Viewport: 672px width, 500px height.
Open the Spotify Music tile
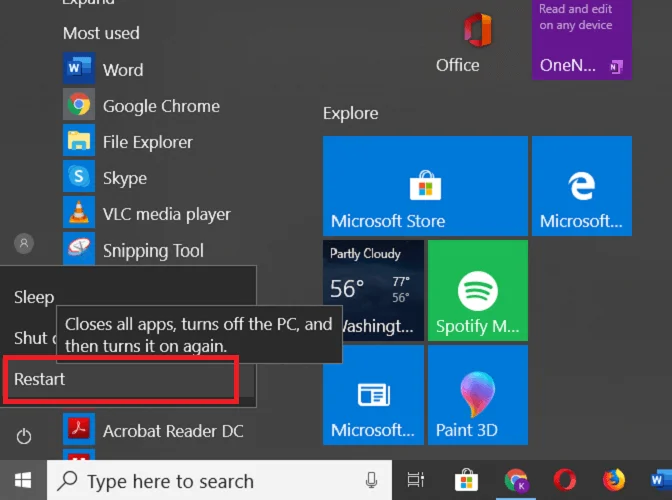[477, 290]
